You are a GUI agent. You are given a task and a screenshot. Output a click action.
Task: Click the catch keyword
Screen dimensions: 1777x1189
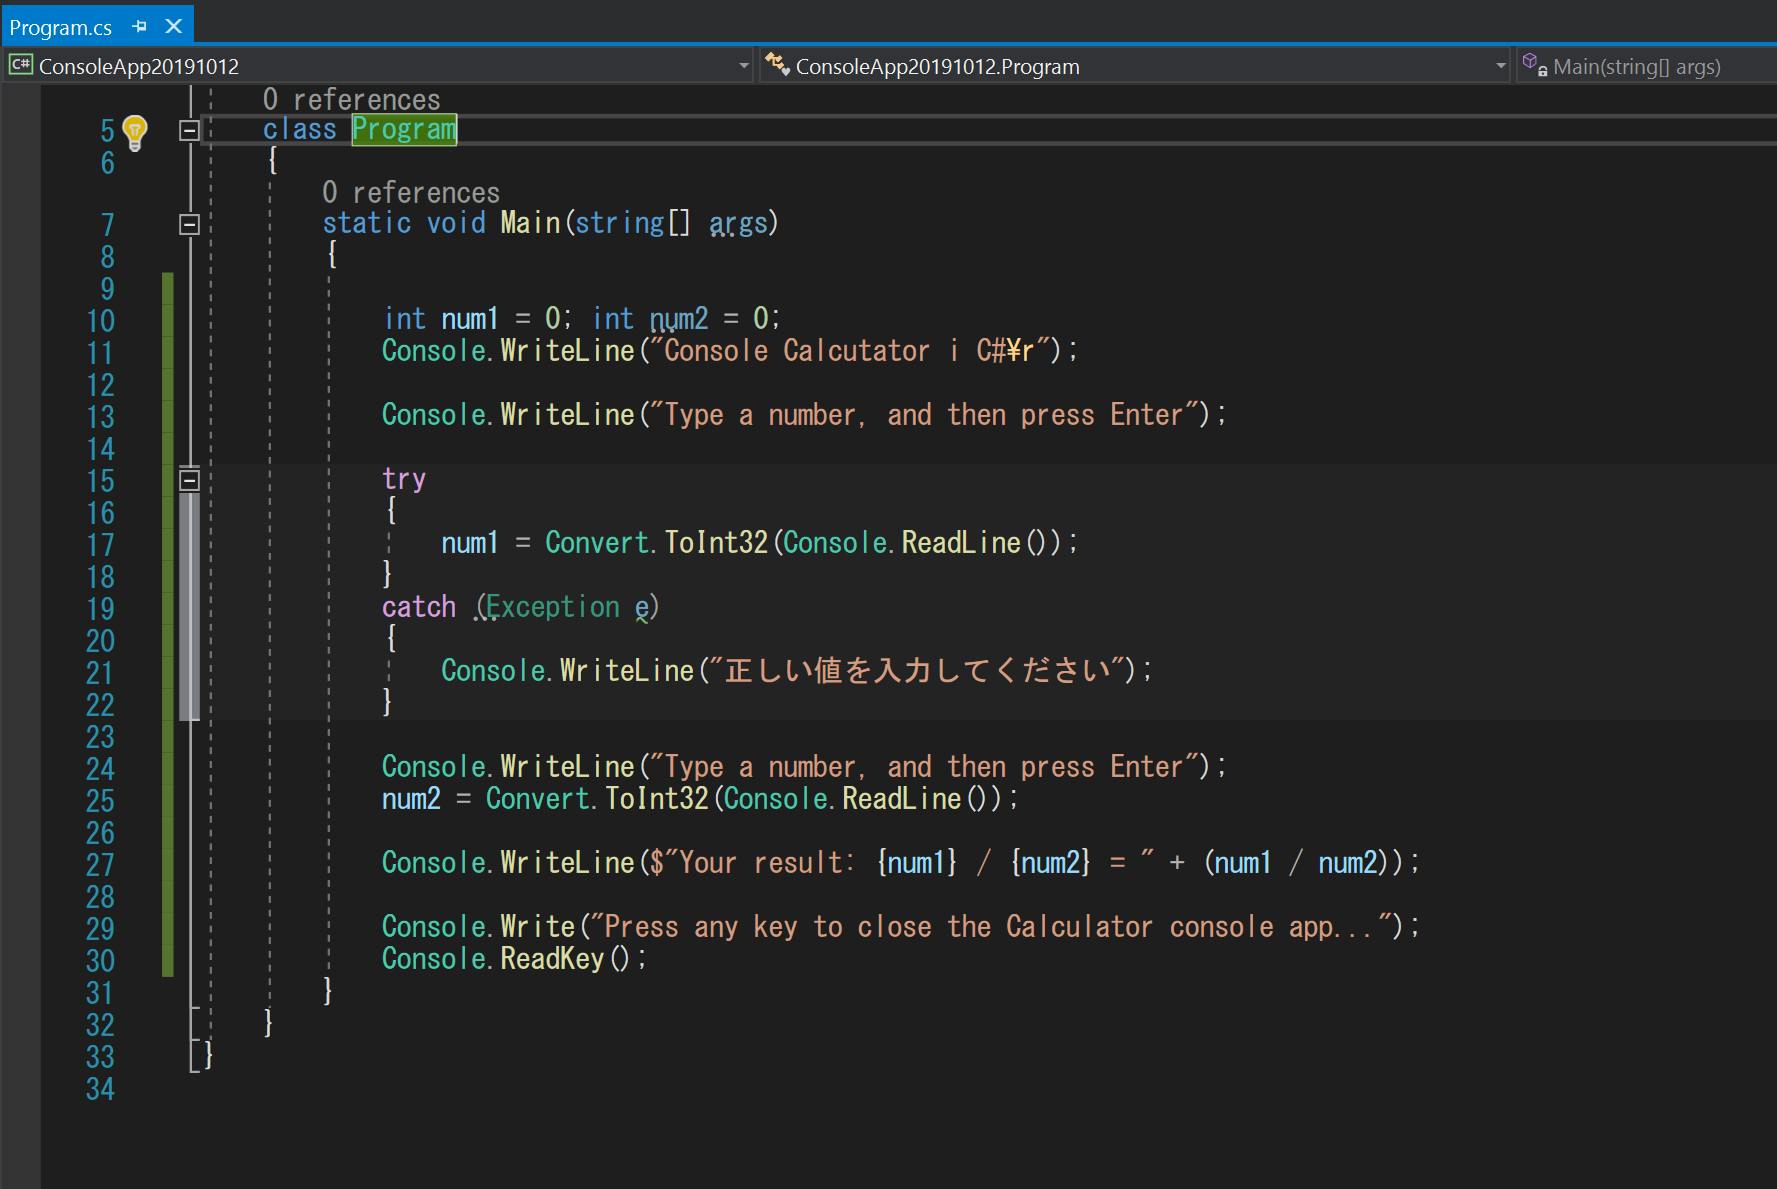point(419,607)
